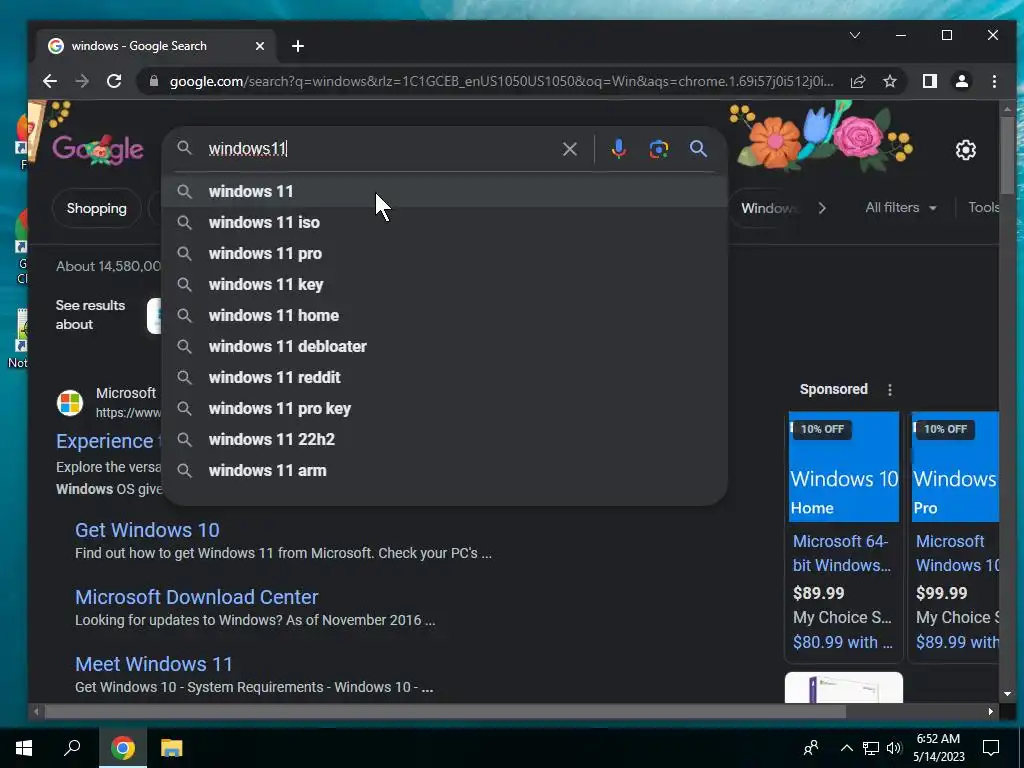Select suggestion 'windows 11 key'
The image size is (1024, 768).
coord(444,285)
